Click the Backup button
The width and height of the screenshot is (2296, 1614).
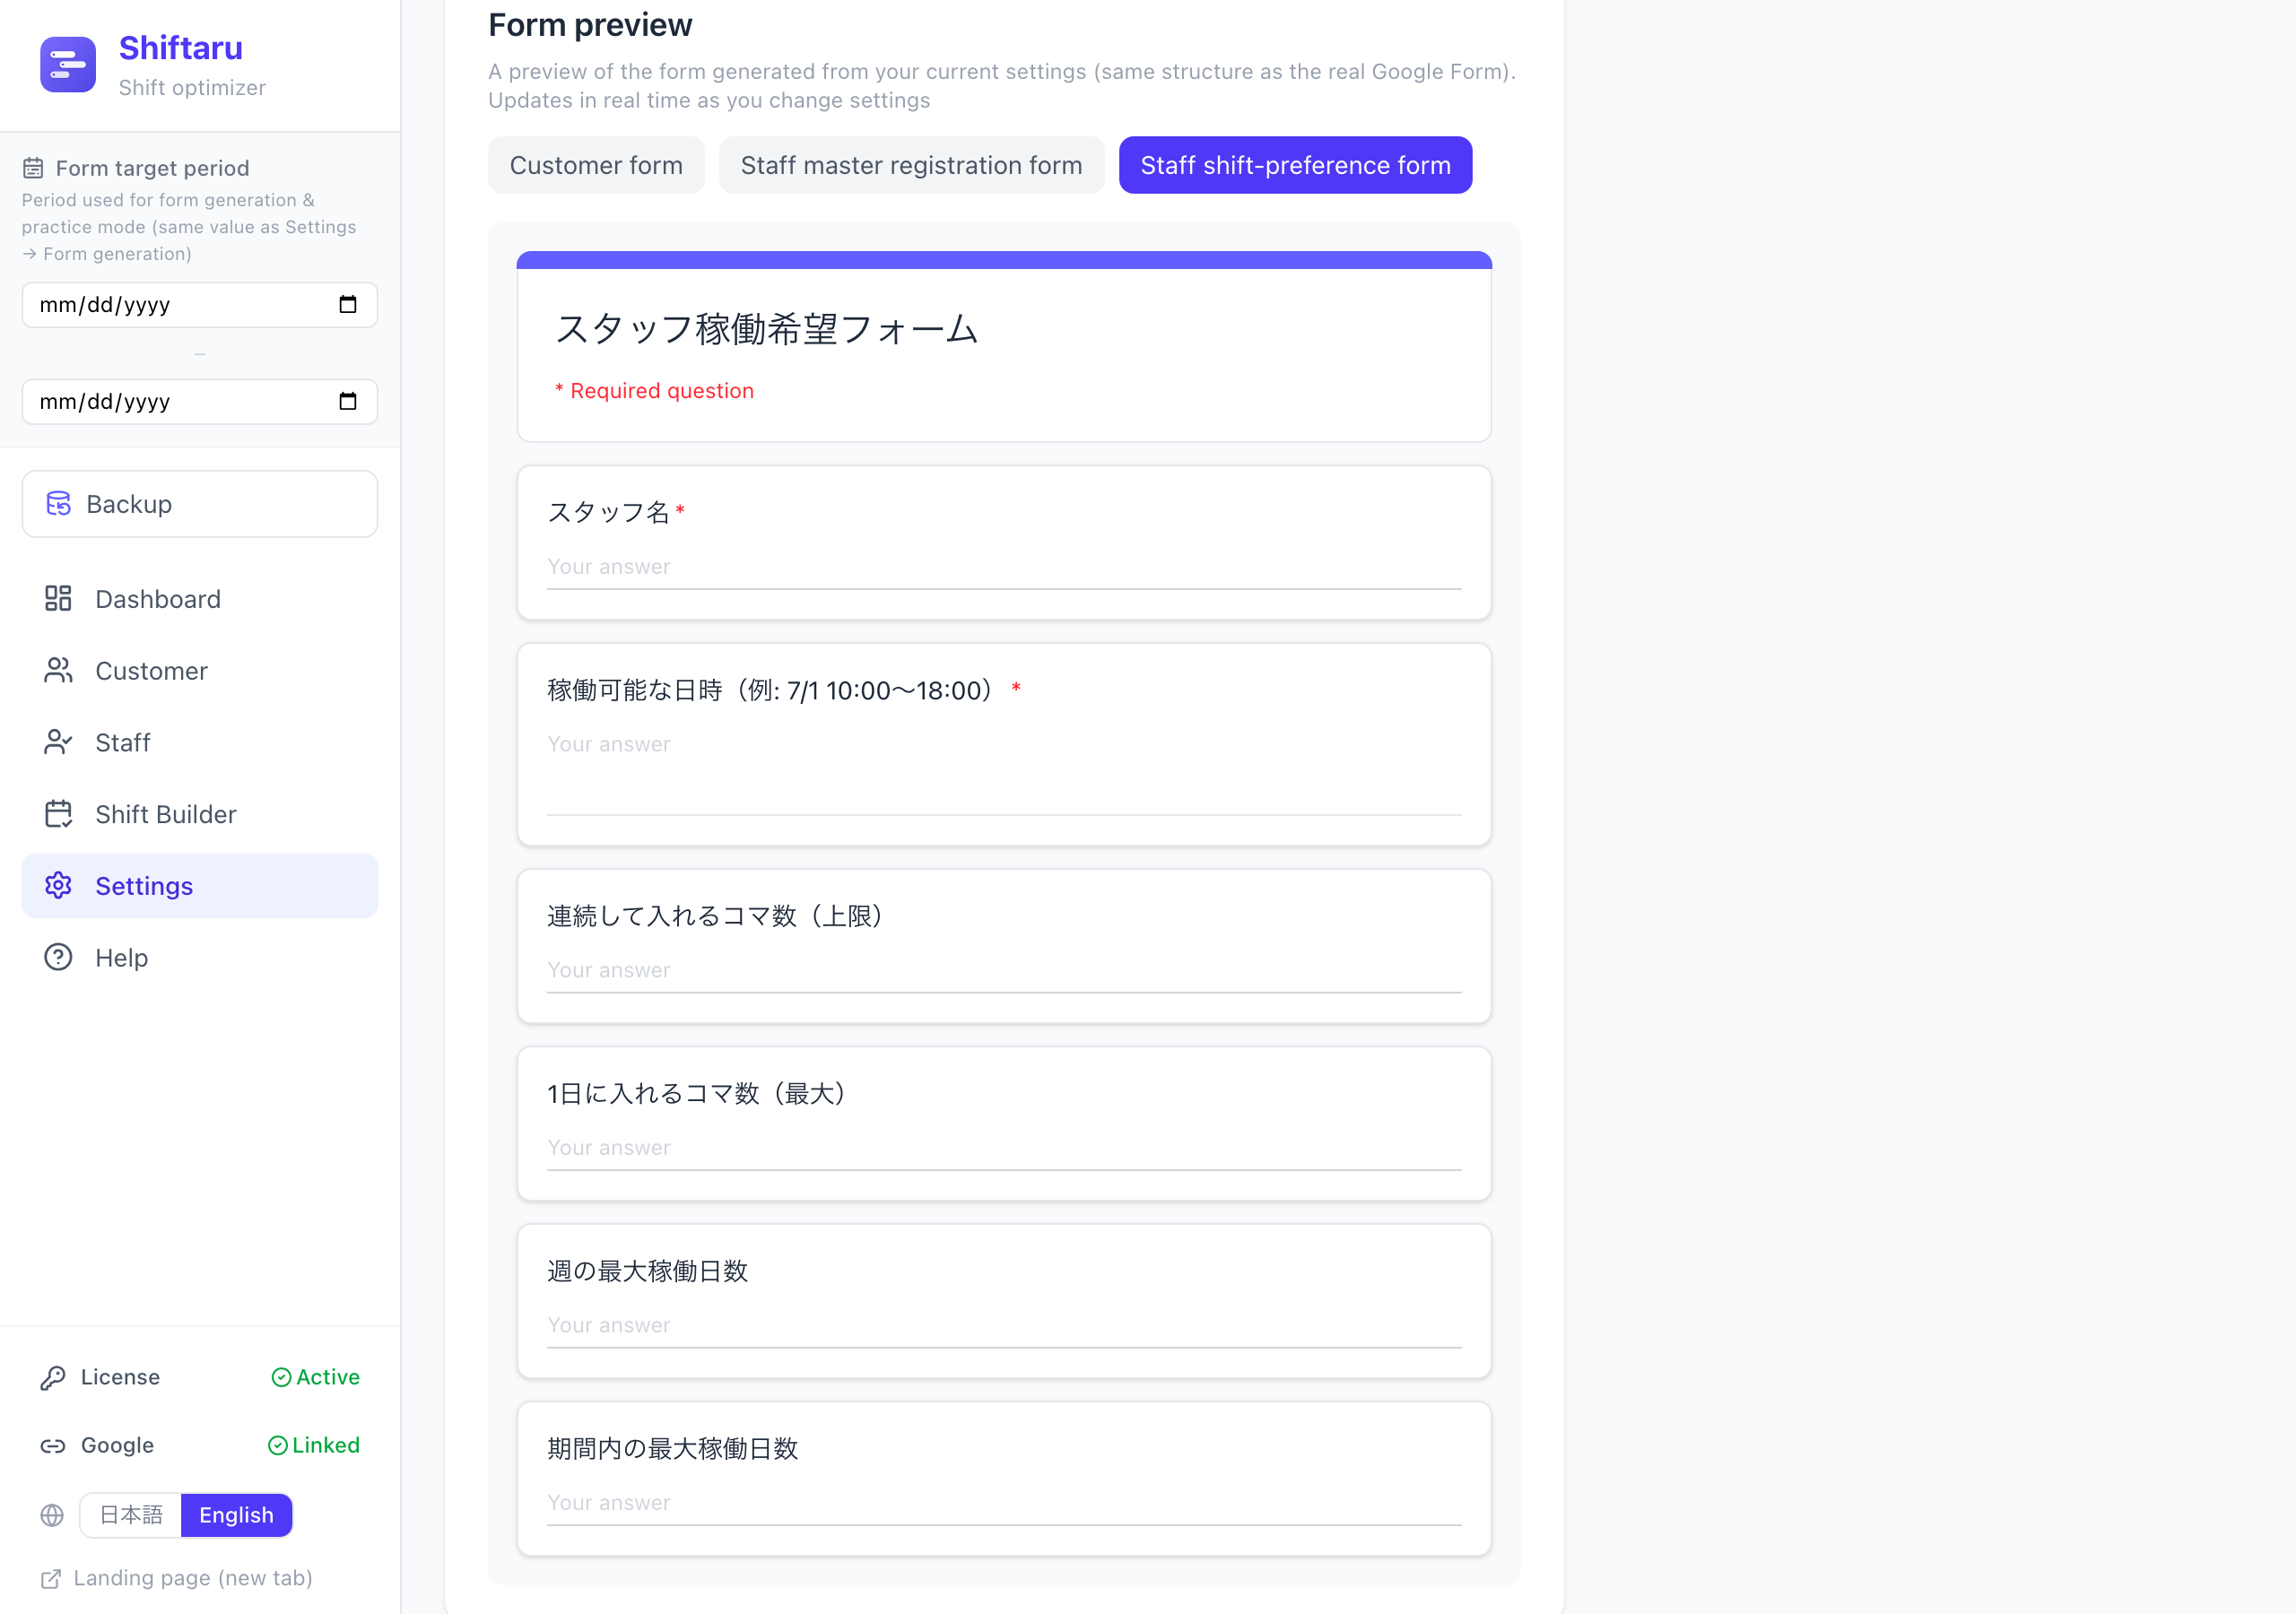coord(200,504)
